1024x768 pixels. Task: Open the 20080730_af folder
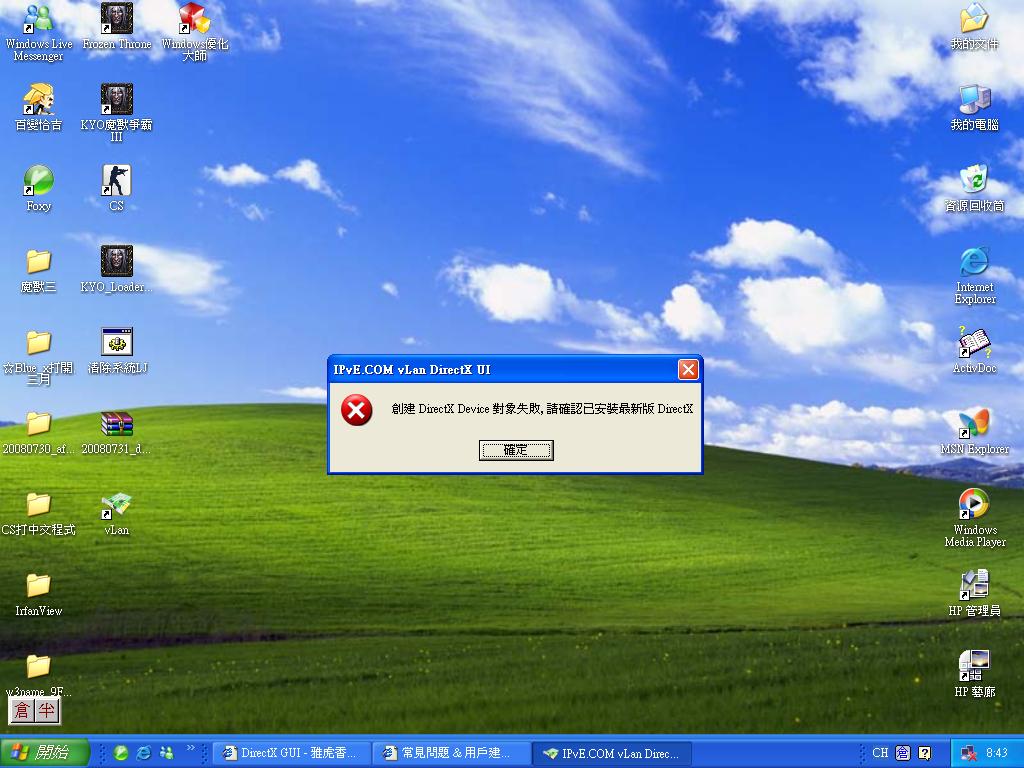point(39,432)
